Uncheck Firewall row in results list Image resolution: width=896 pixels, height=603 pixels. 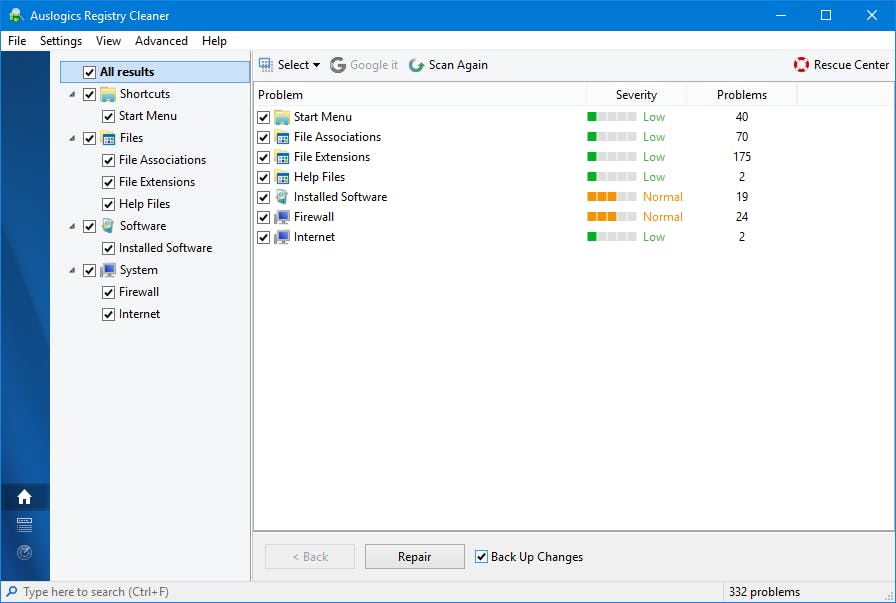point(263,218)
